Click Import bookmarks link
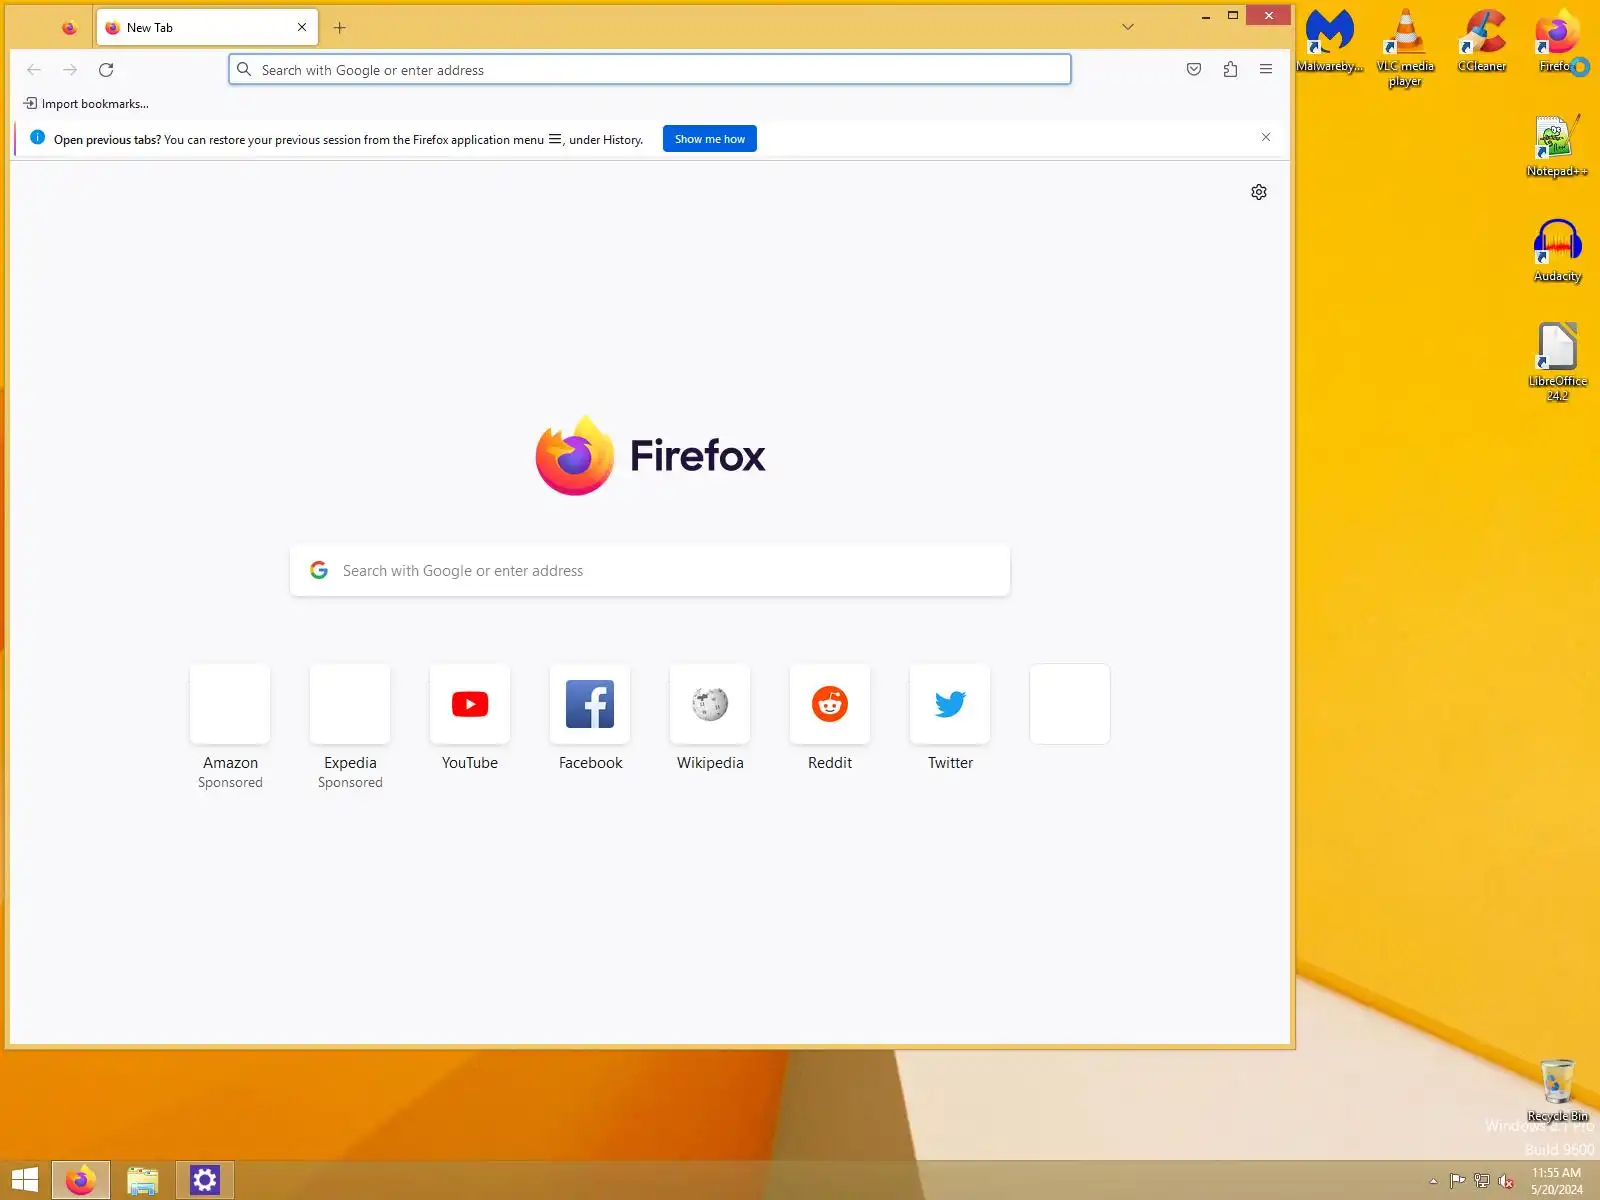This screenshot has width=1600, height=1200. point(86,104)
